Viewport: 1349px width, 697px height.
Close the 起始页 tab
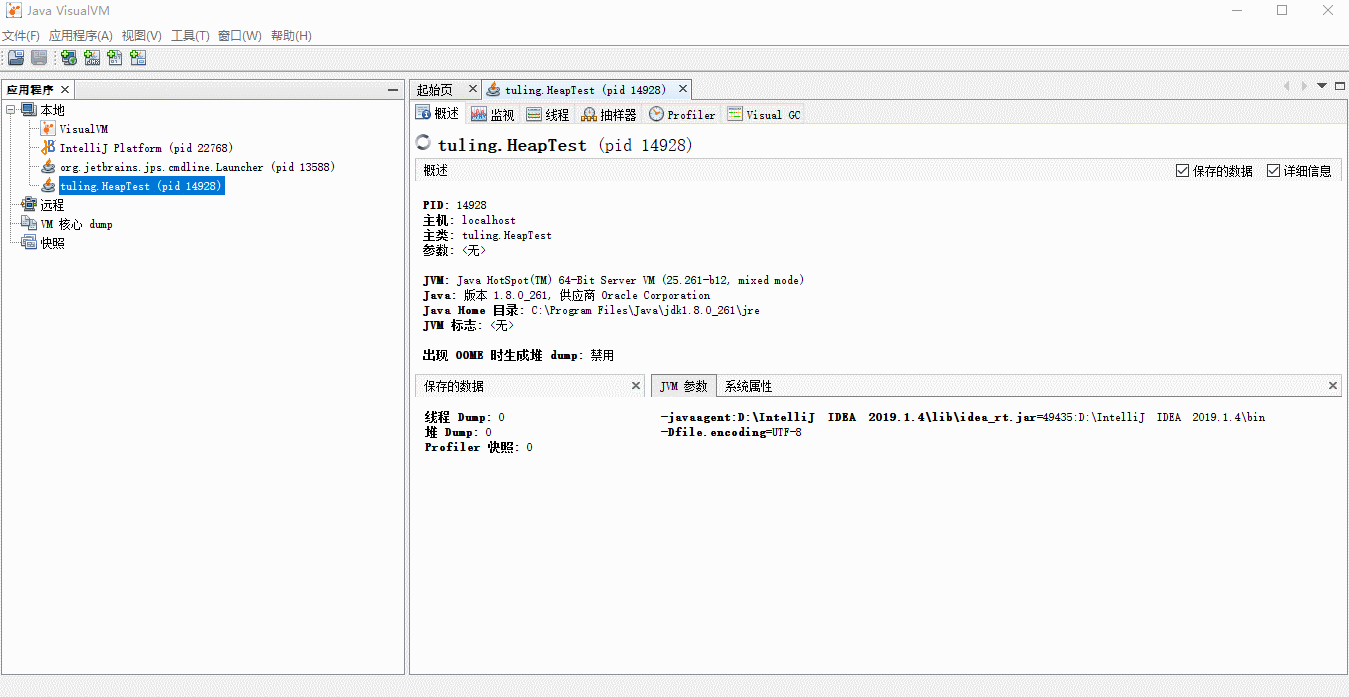point(473,89)
